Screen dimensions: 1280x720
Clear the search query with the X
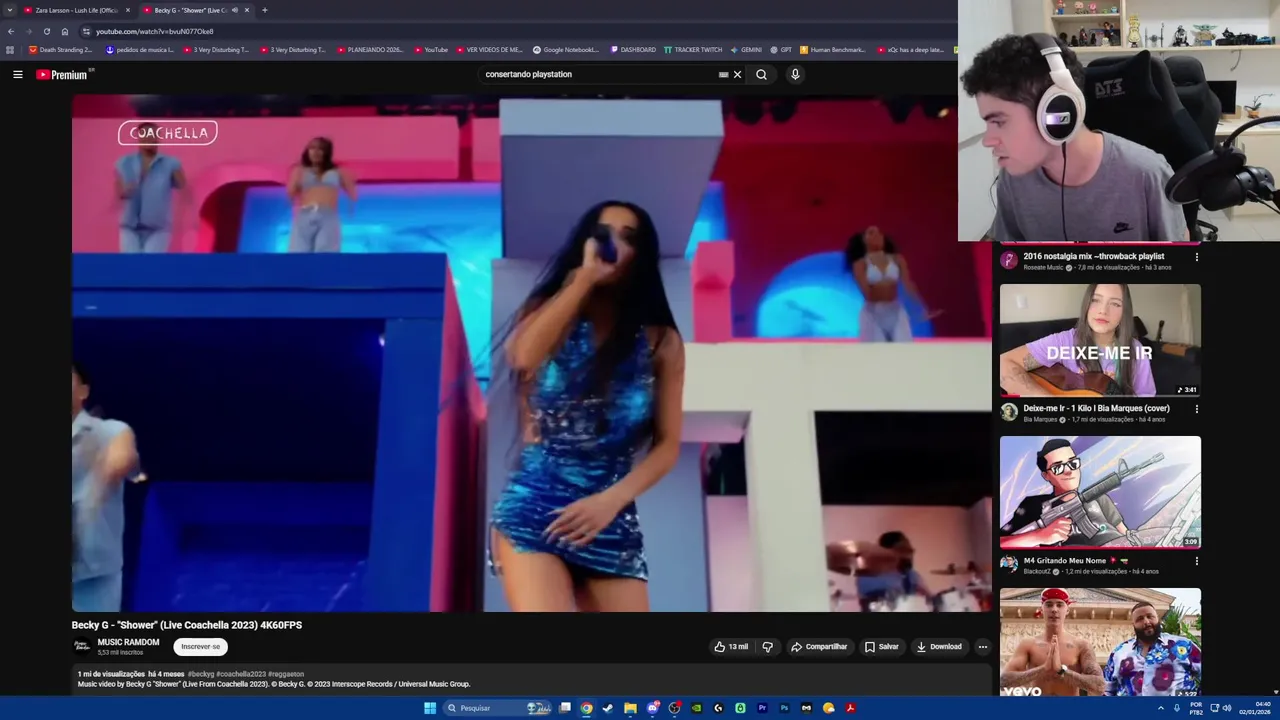coord(737,74)
